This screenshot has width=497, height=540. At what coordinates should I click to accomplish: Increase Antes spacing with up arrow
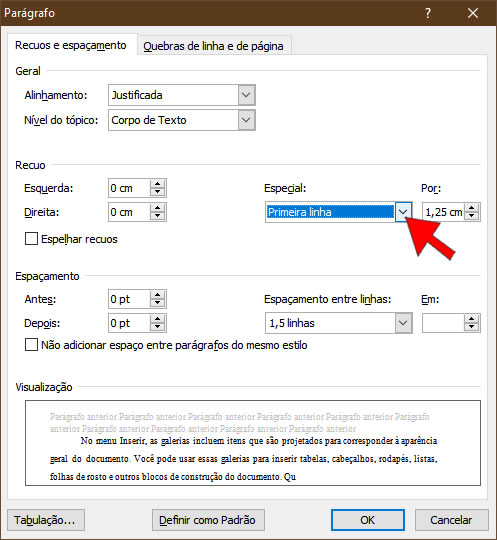tap(157, 294)
